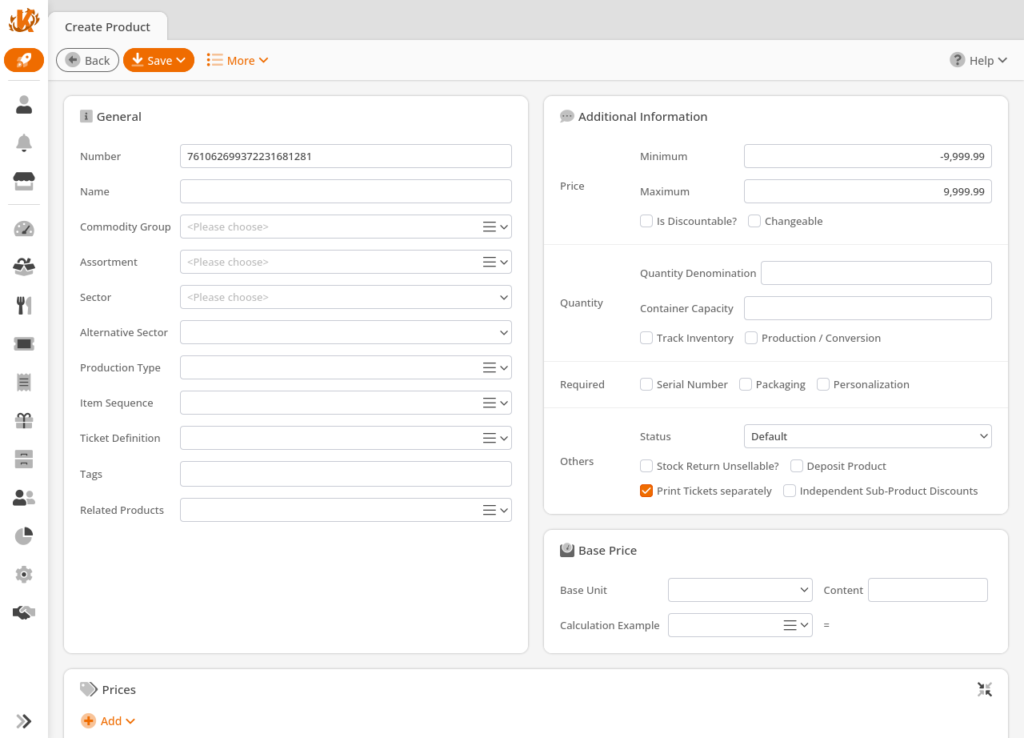Image resolution: width=1024 pixels, height=738 pixels.
Task: Open the gear settings icon in sidebar
Action: [x=24, y=575]
